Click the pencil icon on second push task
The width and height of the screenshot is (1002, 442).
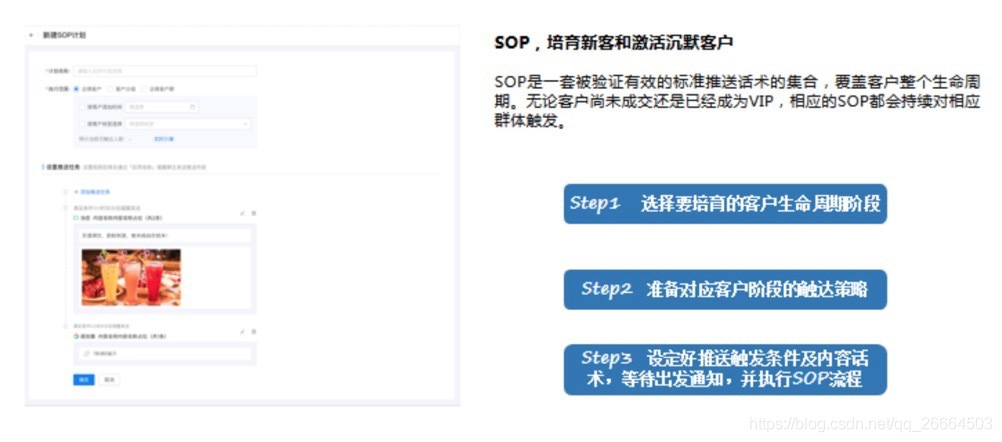pyautogui.click(x=241, y=331)
